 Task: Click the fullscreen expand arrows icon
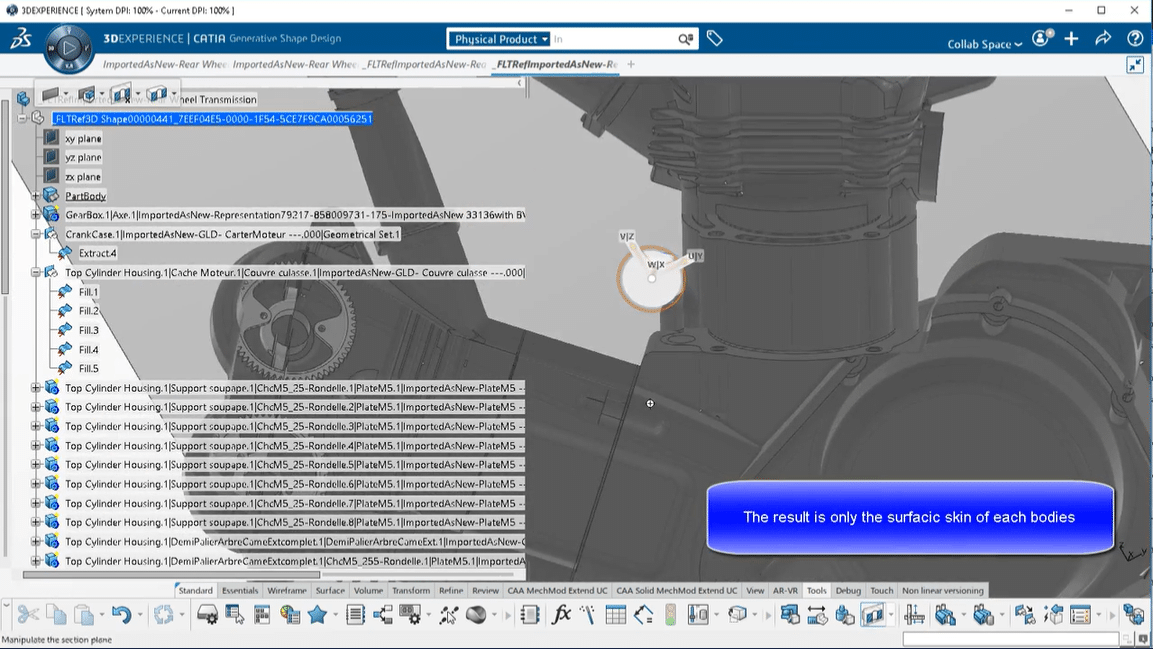pos(1135,65)
